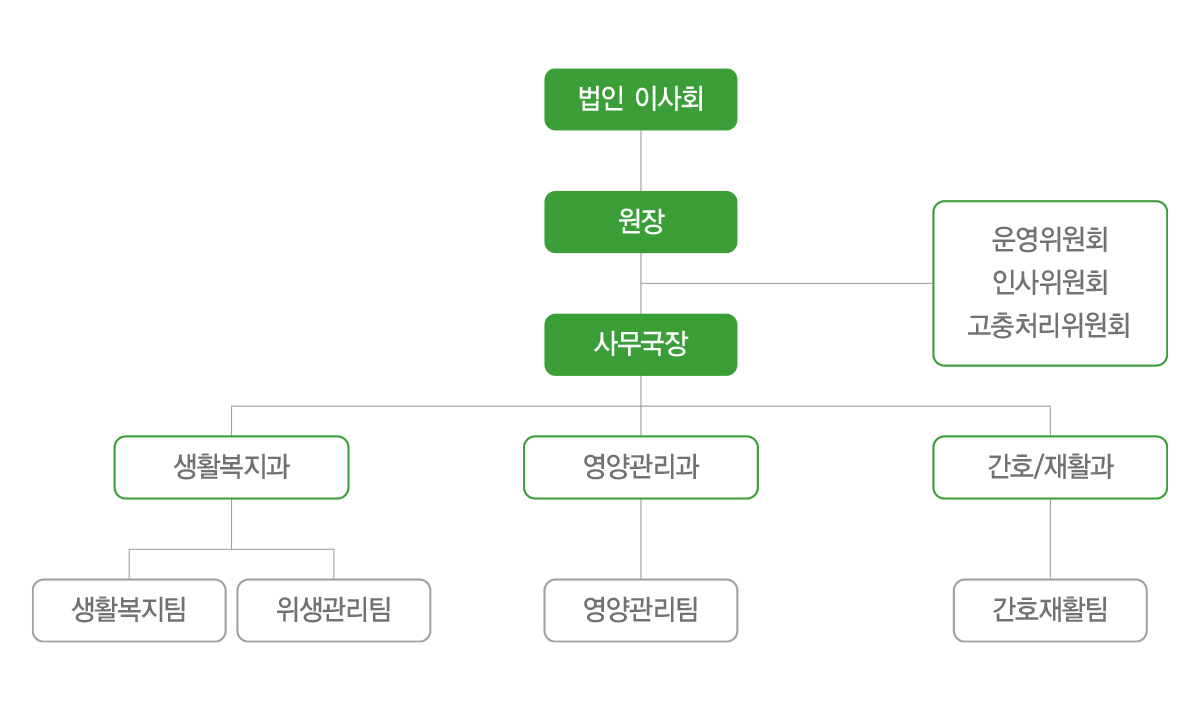1200x712 pixels.
Task: Click horizontal branch line above 위생관리팀 box
Action: (283, 549)
